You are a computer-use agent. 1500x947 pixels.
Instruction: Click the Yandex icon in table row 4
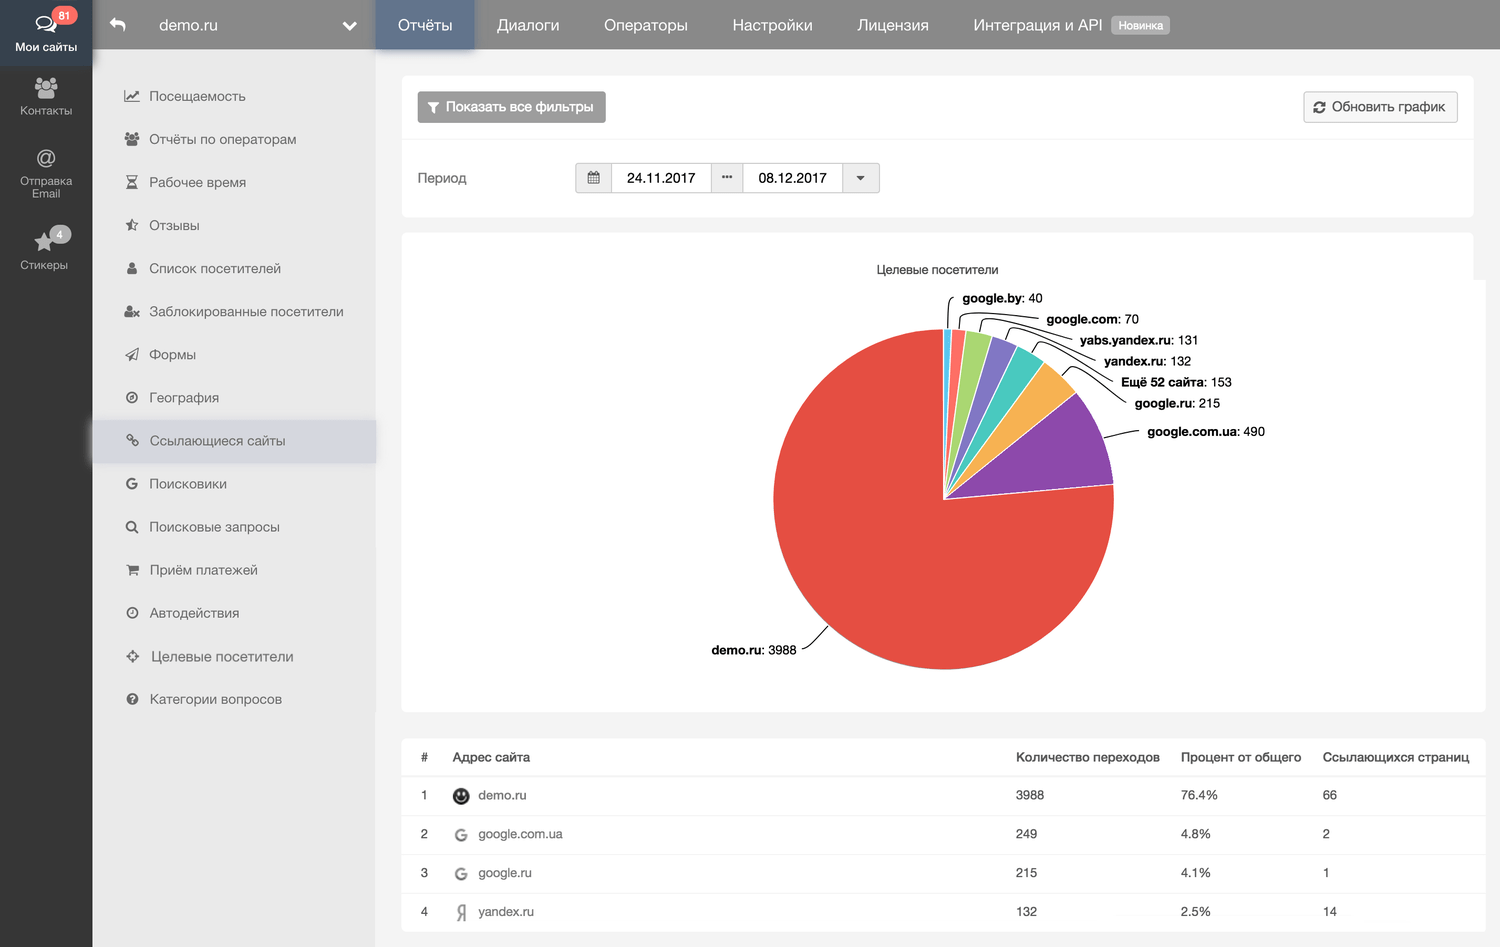tap(461, 912)
